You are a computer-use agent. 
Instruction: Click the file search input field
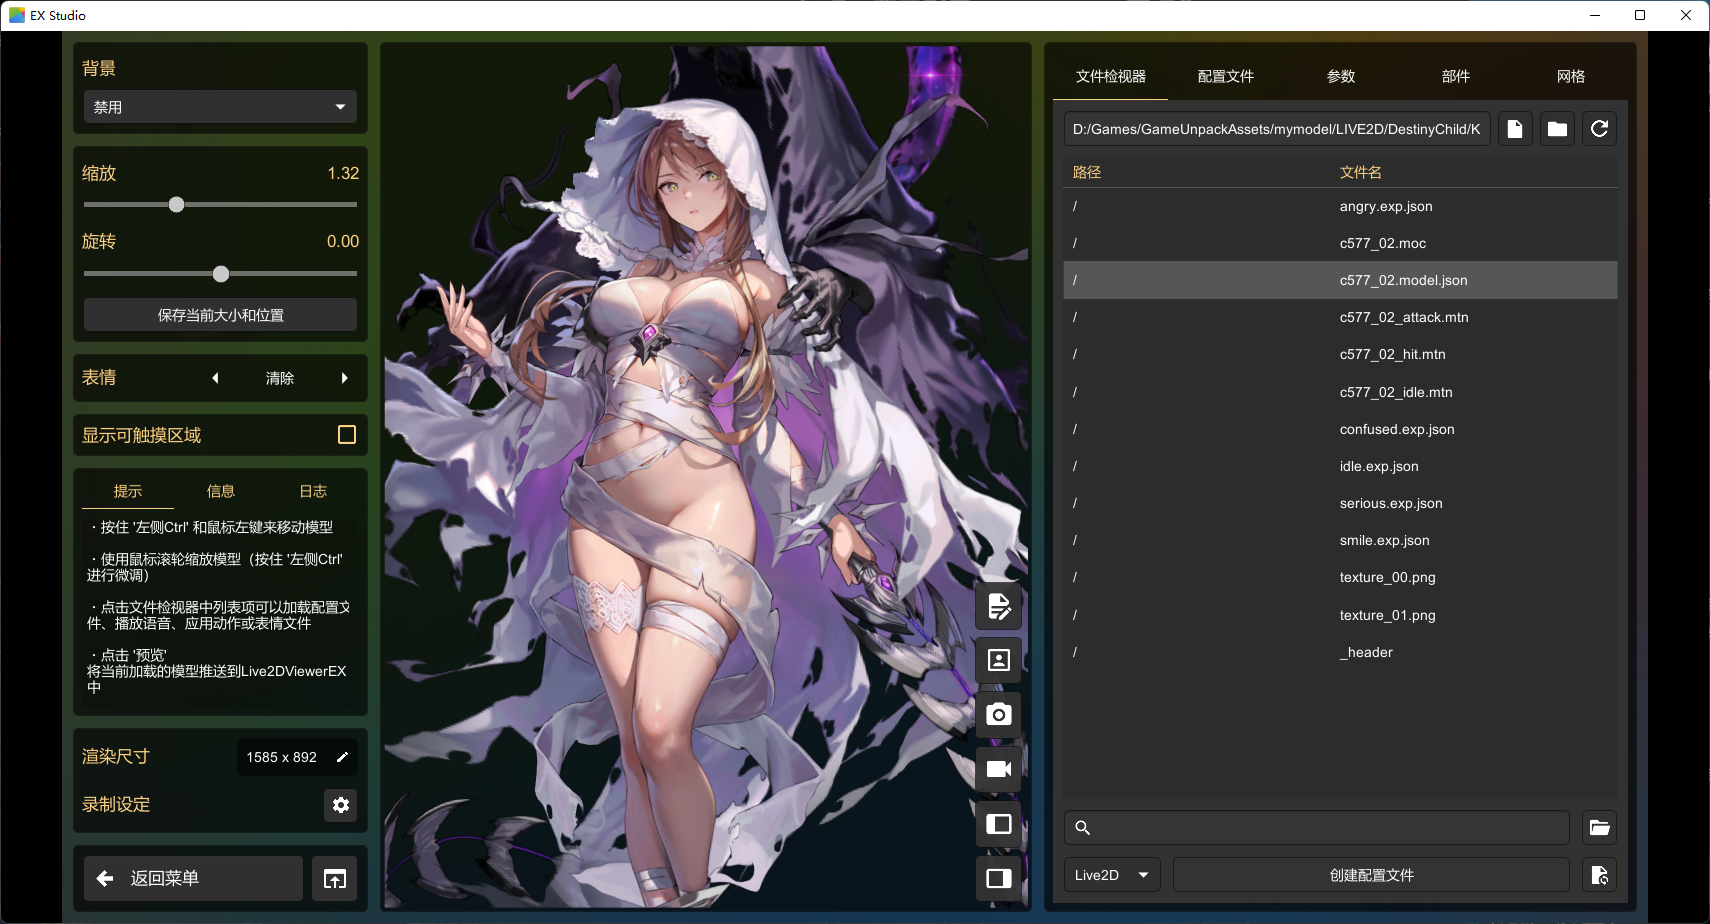tap(1317, 828)
